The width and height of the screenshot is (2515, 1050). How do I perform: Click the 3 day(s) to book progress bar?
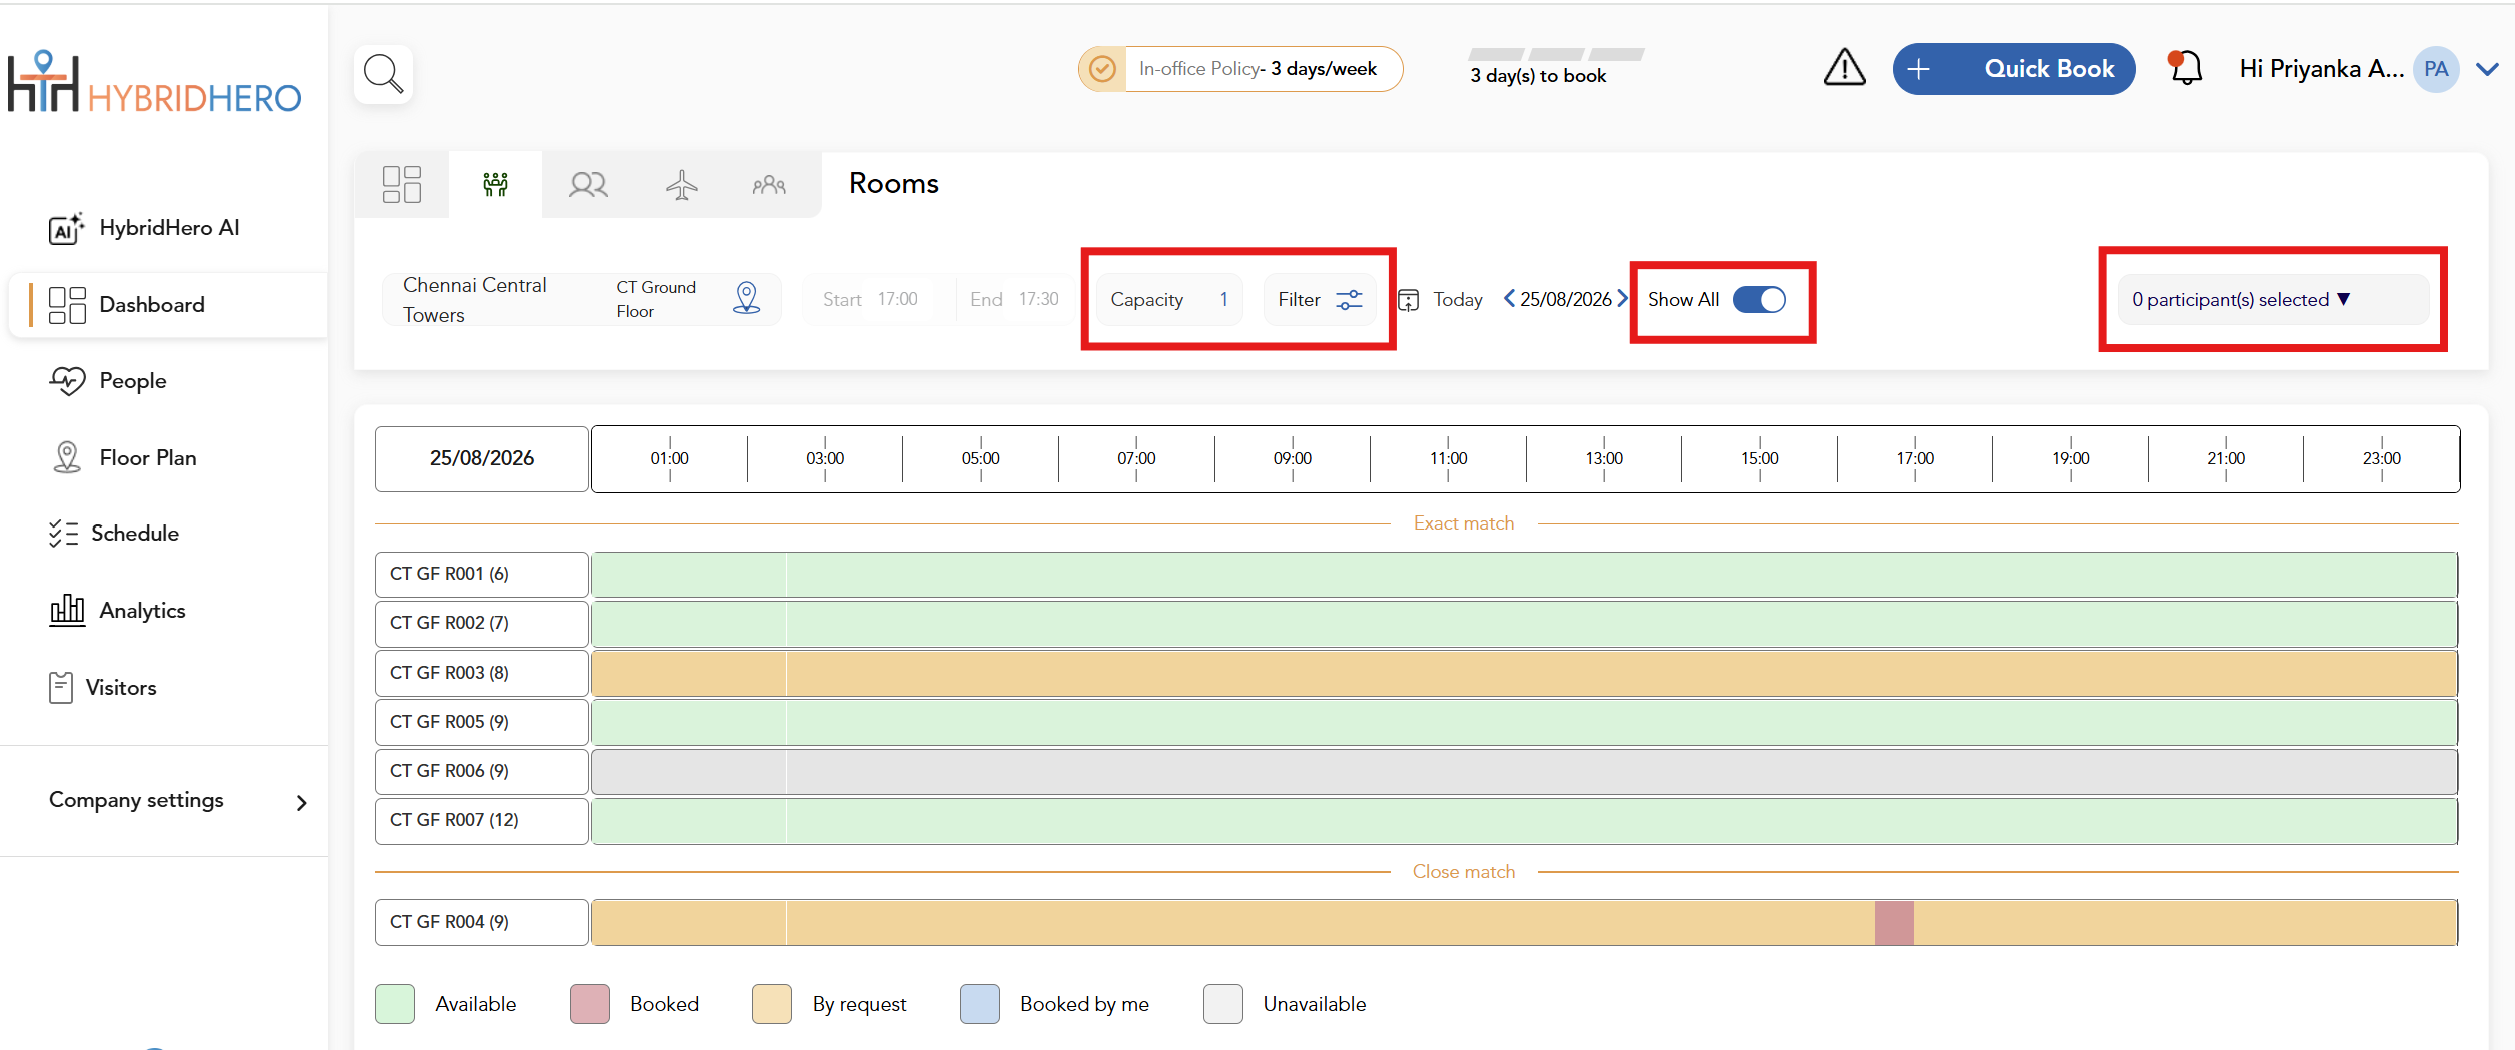coord(1556,54)
